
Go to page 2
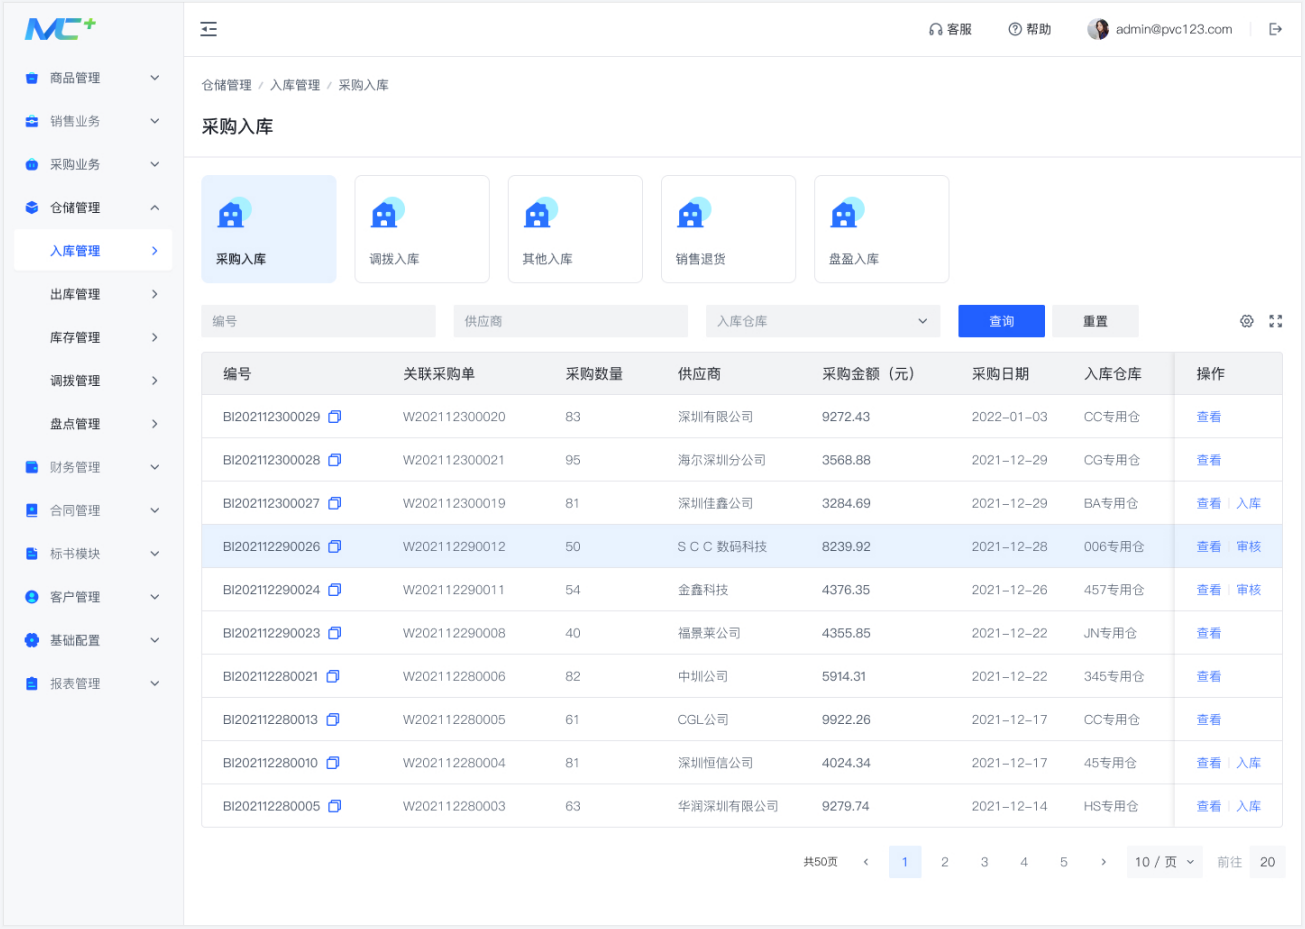[944, 862]
